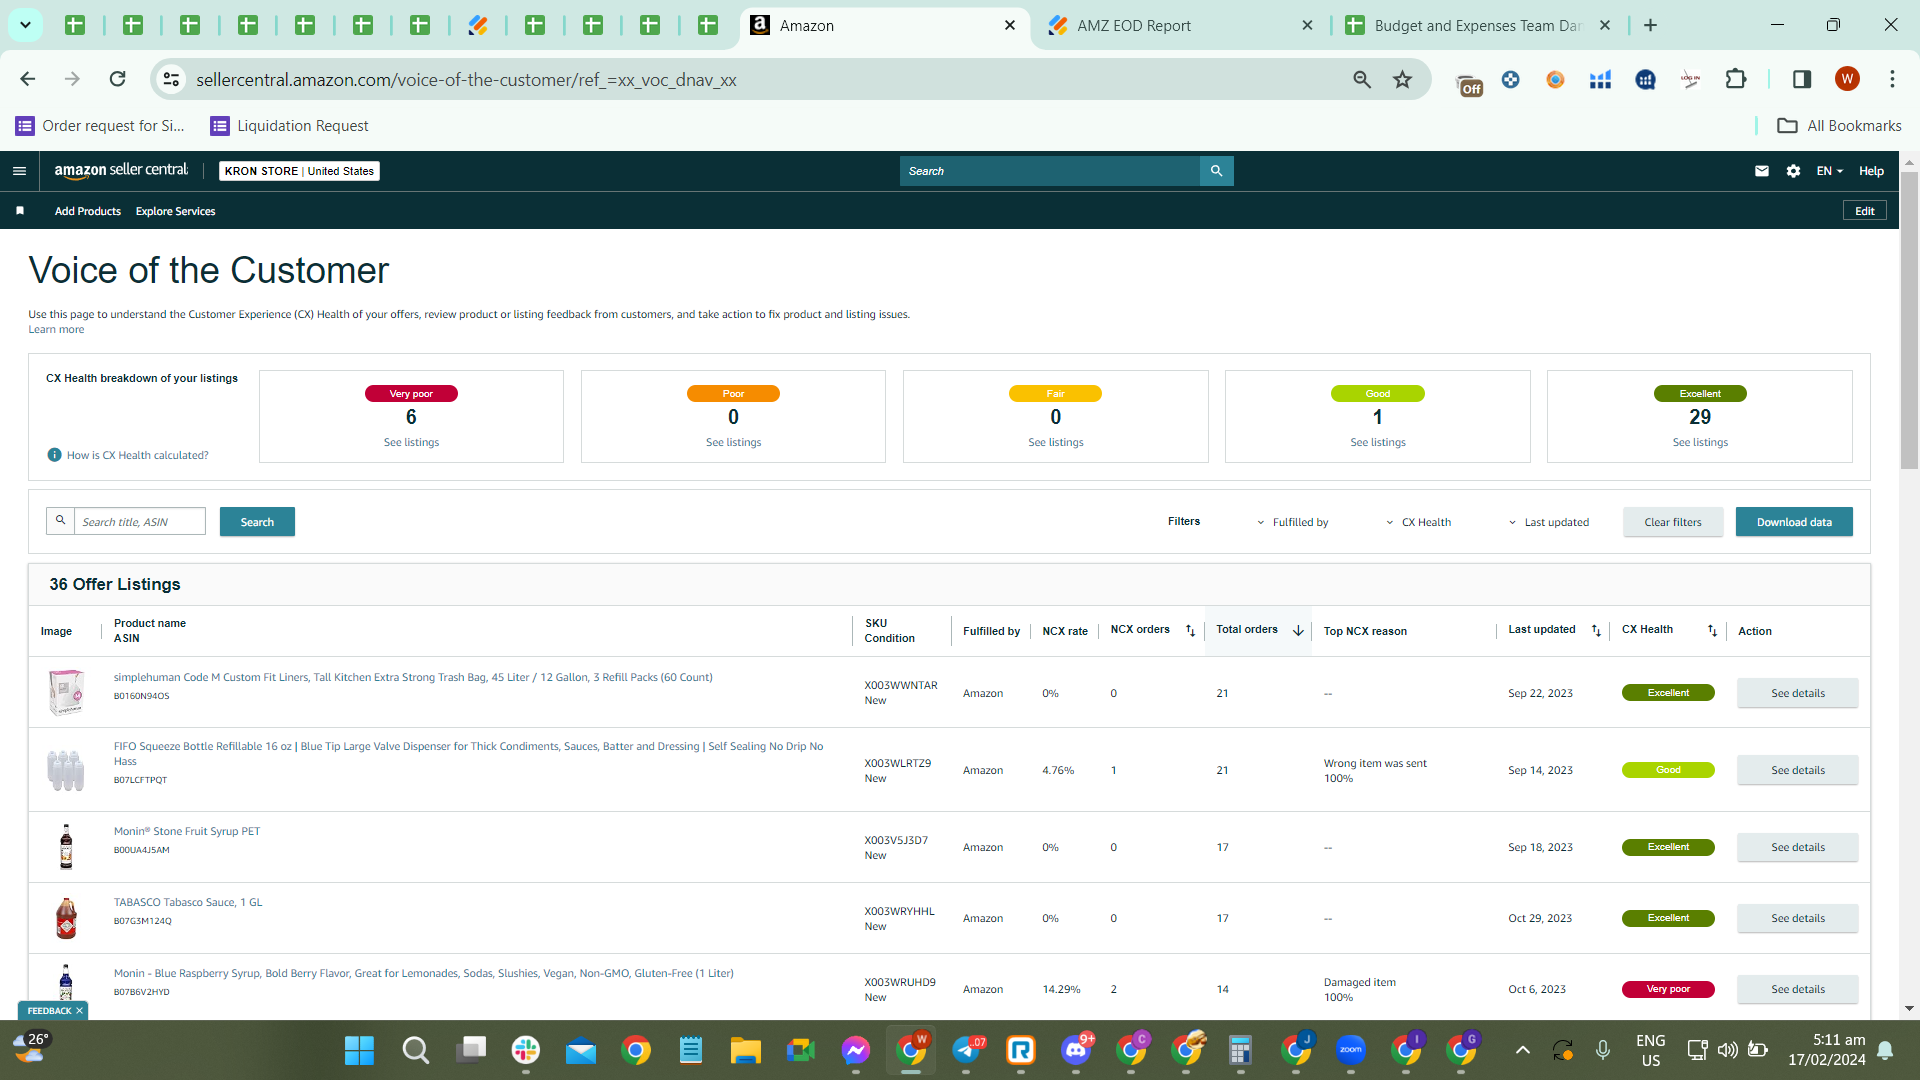Open the Windows Start menu

(x=359, y=1051)
